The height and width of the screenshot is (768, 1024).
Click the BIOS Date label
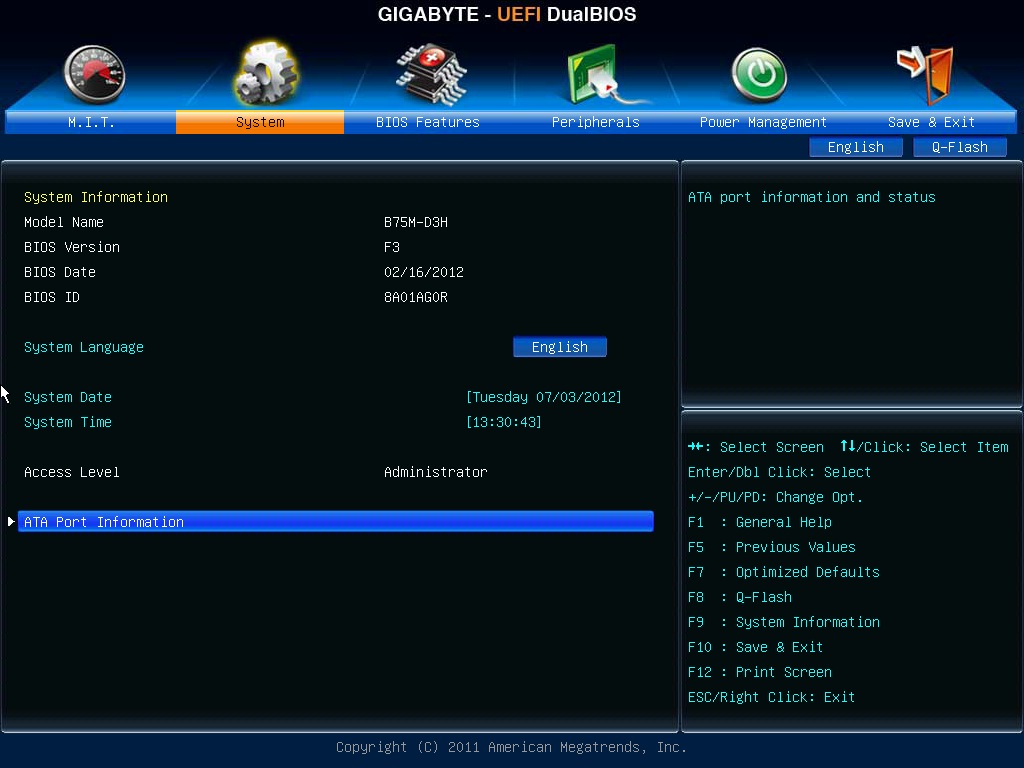(x=60, y=272)
